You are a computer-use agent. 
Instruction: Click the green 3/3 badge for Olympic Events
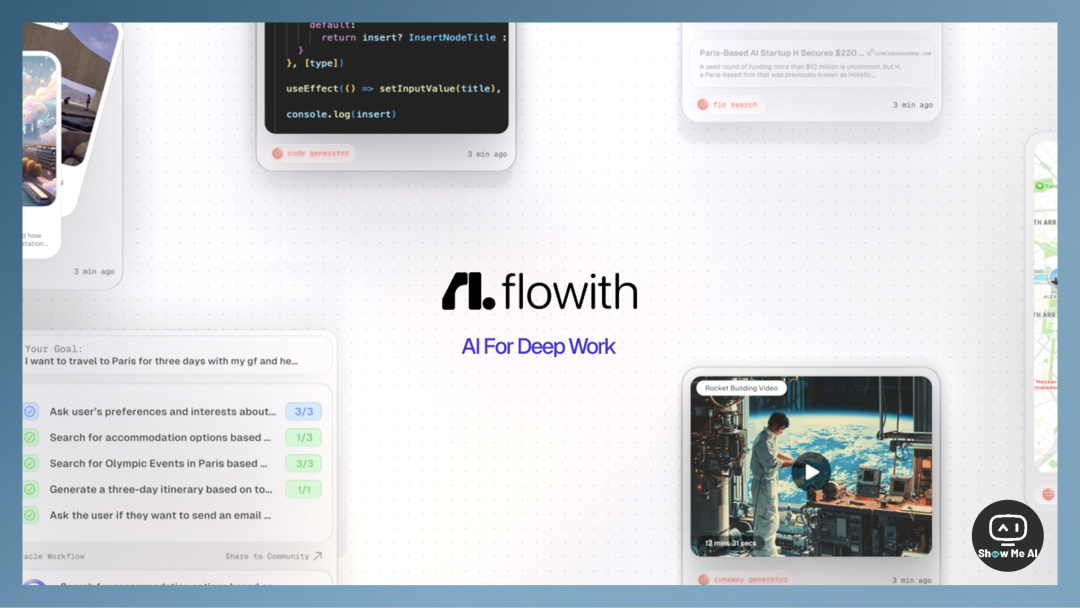click(304, 463)
